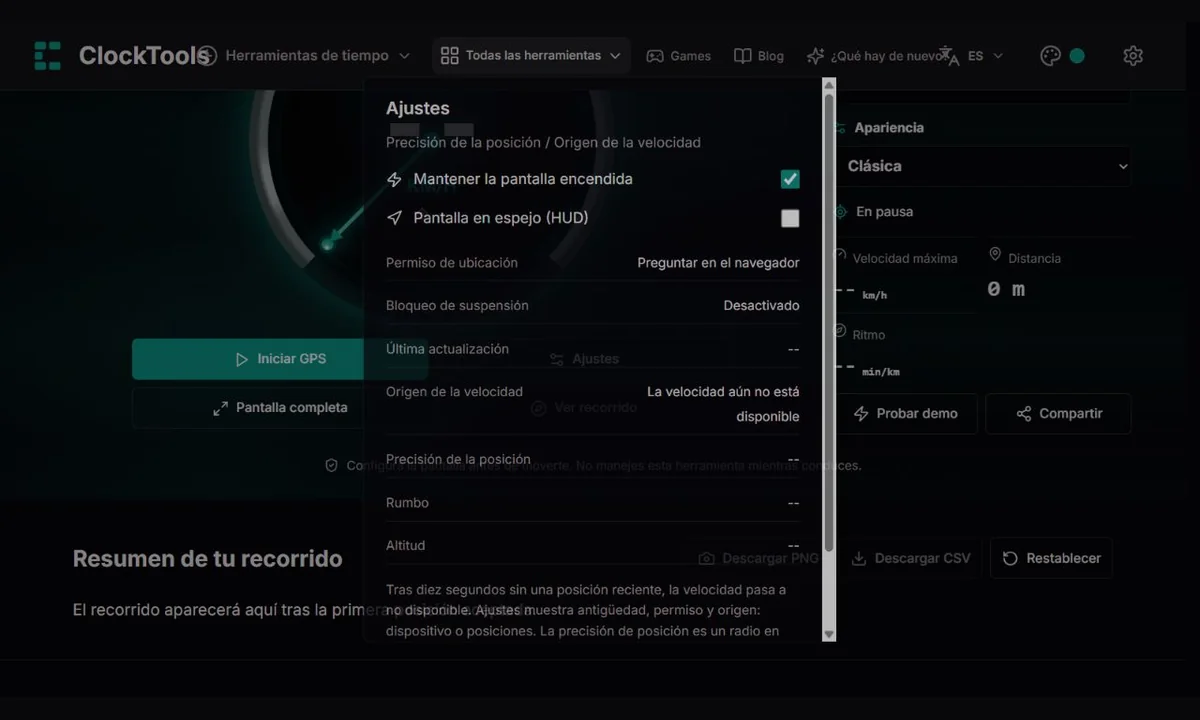Click the scrollbar down arrow

click(828, 634)
